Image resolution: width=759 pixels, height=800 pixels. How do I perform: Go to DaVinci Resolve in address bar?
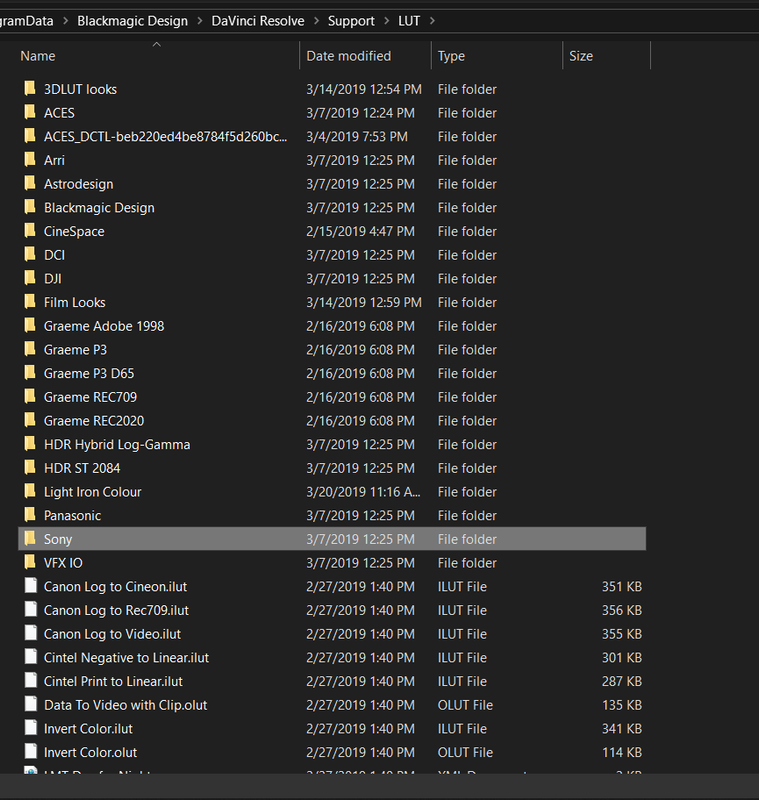(258, 21)
